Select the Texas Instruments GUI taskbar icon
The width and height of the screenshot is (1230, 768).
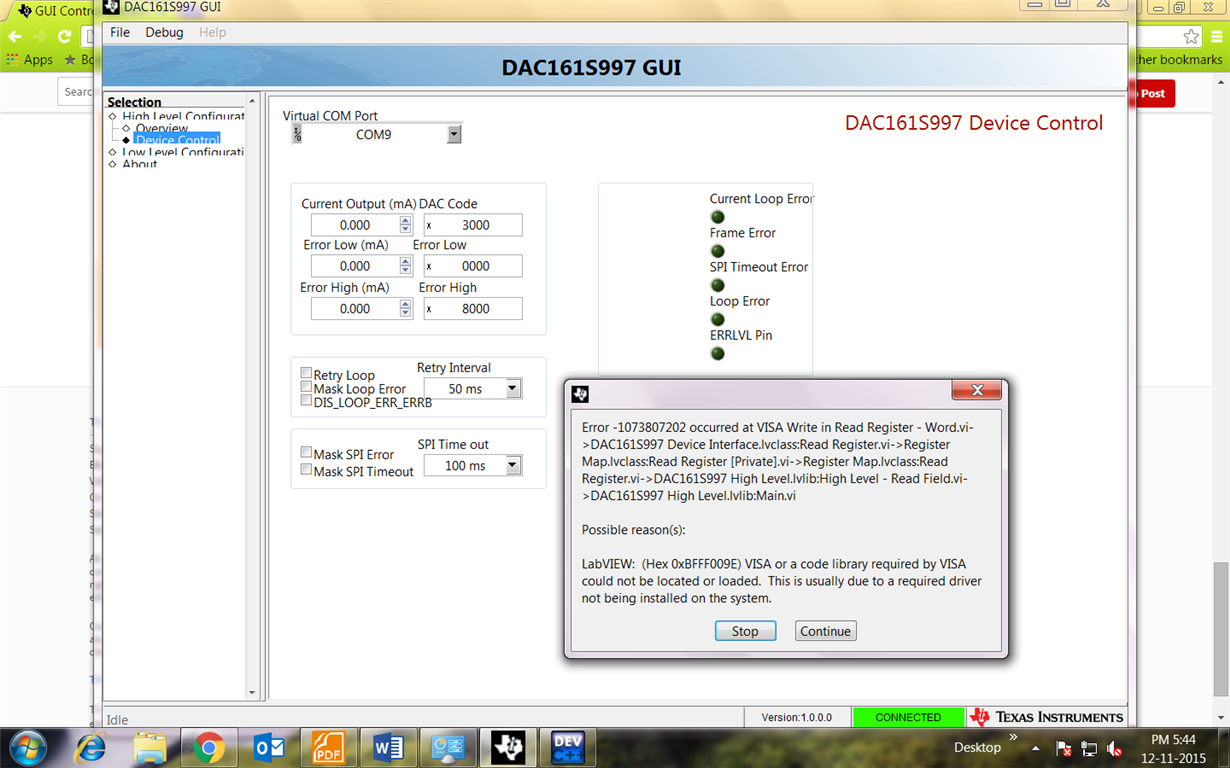pos(508,747)
